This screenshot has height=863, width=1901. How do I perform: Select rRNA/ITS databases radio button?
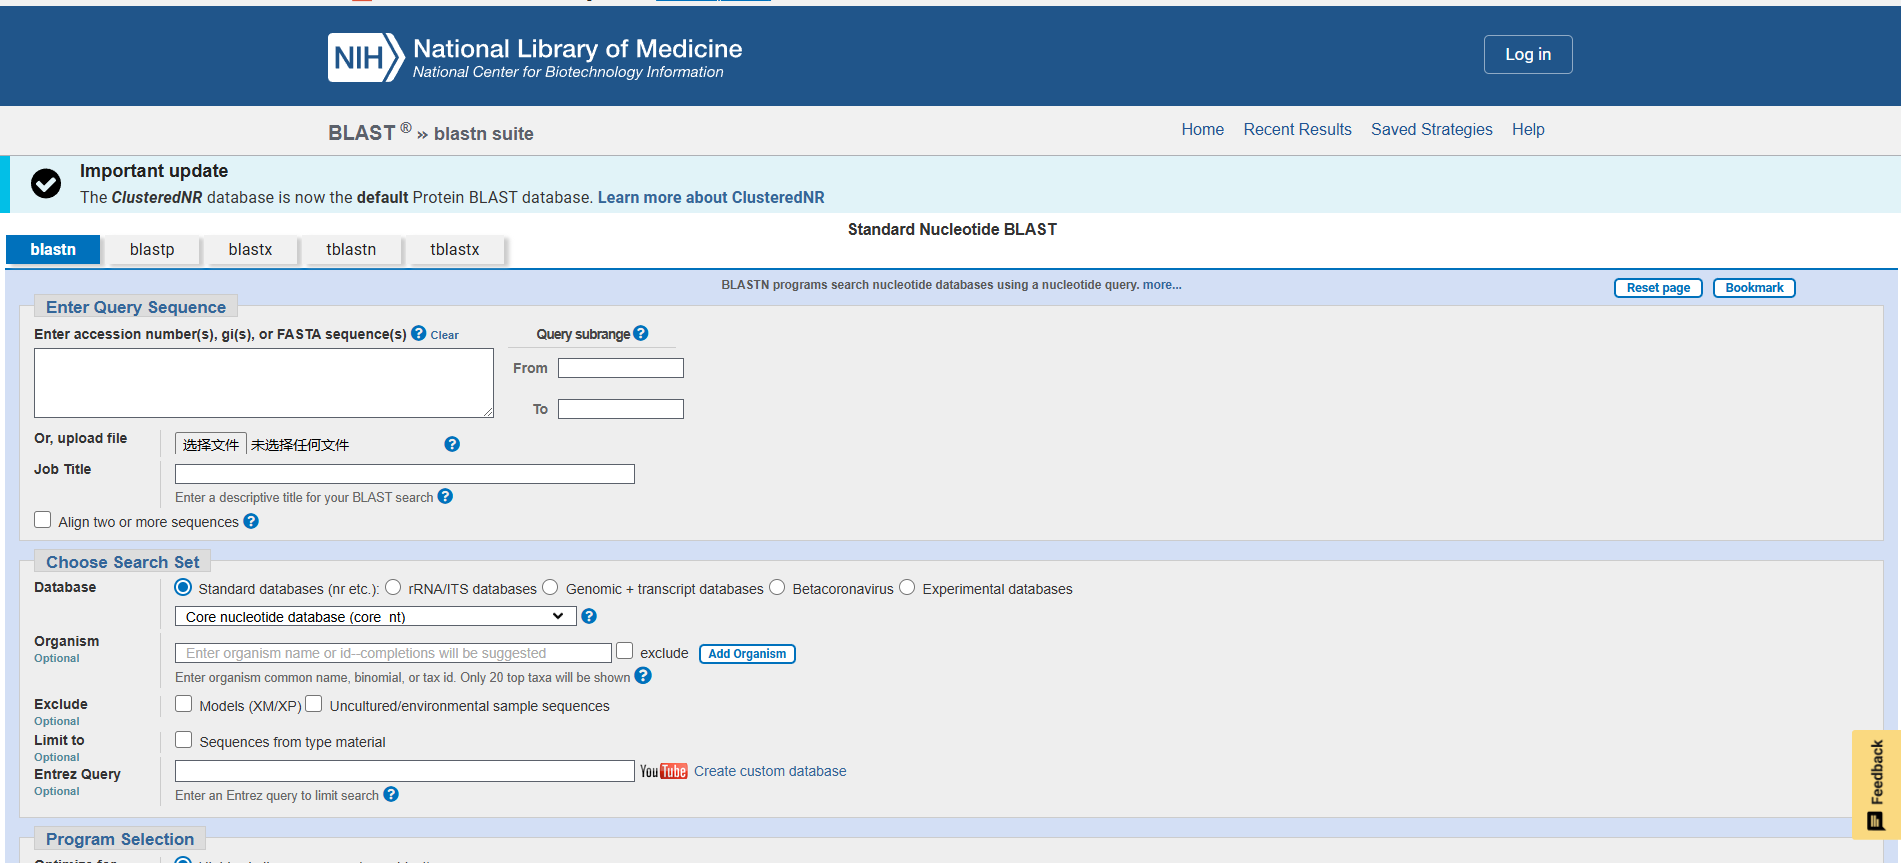point(393,588)
